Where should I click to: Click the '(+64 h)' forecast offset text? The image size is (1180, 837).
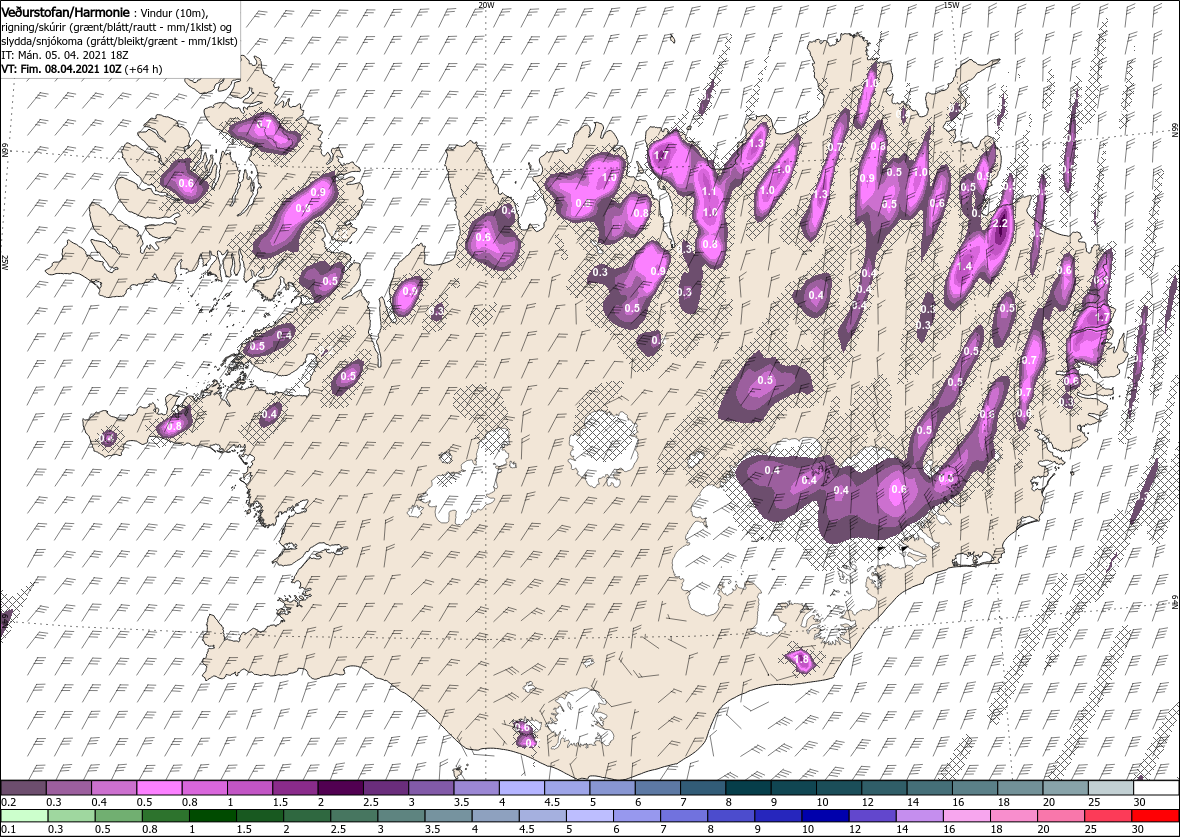(x=144, y=68)
